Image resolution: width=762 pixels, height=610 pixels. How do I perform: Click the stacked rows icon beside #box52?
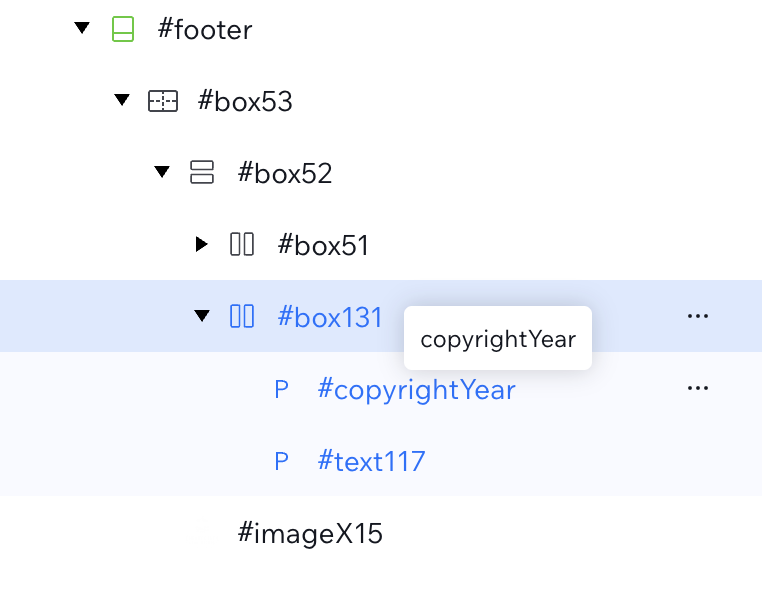(202, 173)
